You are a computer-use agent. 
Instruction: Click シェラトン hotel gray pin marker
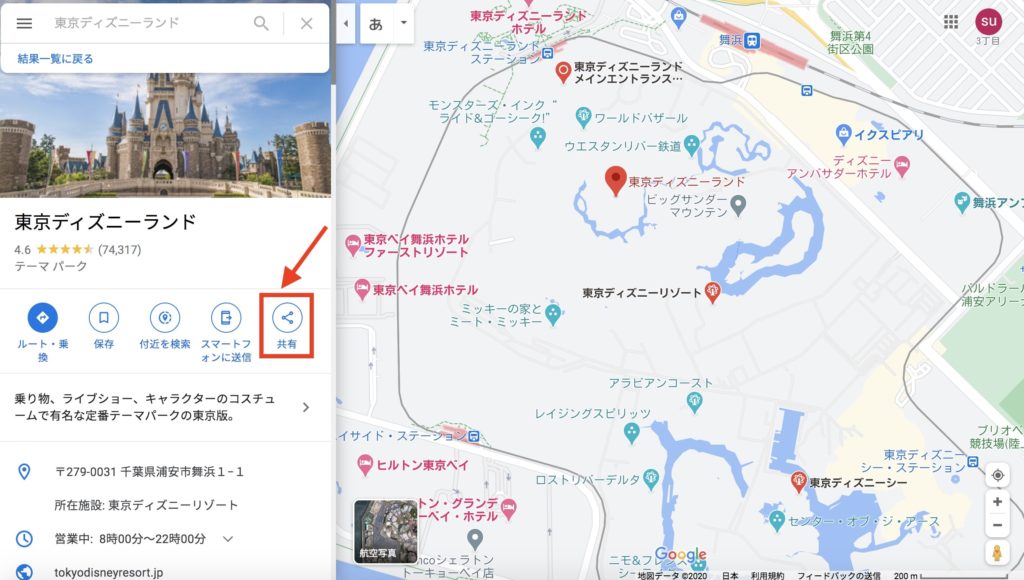[x=475, y=540]
